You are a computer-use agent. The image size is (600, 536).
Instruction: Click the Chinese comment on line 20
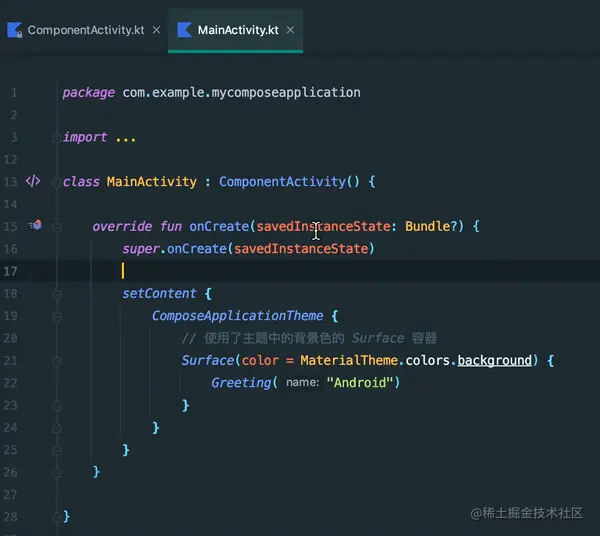(x=309, y=338)
